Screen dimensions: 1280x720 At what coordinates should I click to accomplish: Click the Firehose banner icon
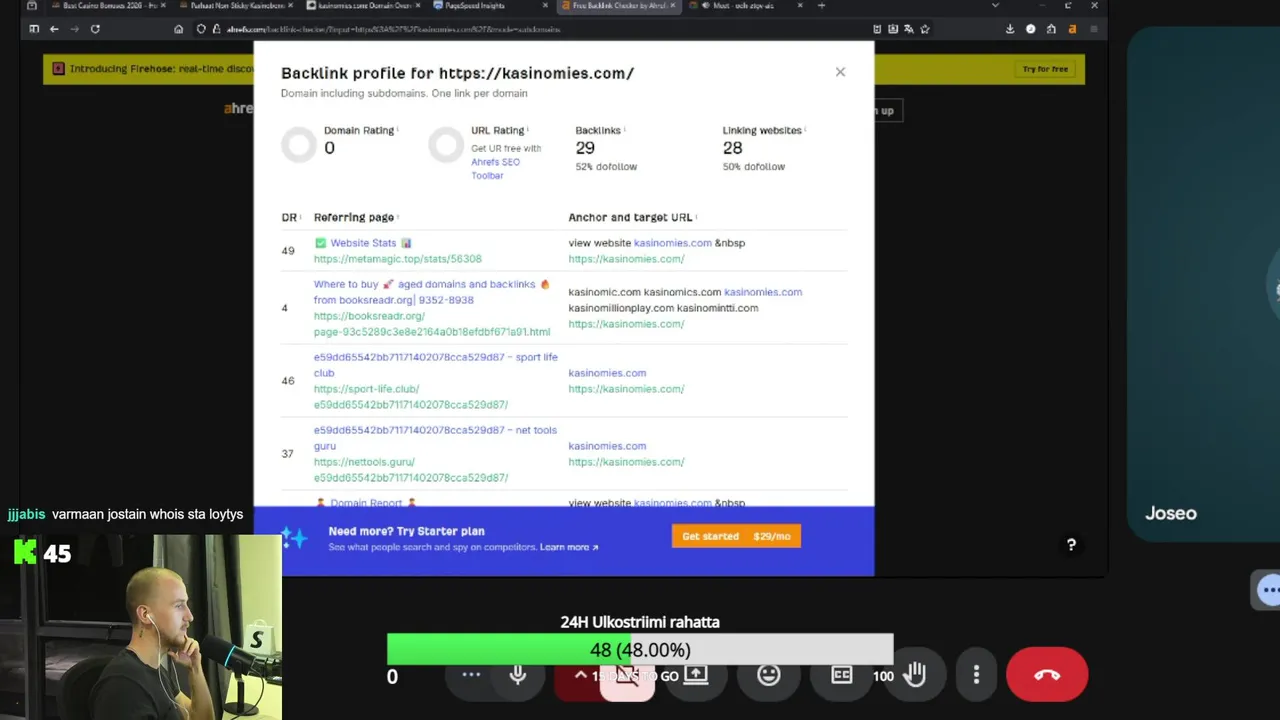[58, 69]
